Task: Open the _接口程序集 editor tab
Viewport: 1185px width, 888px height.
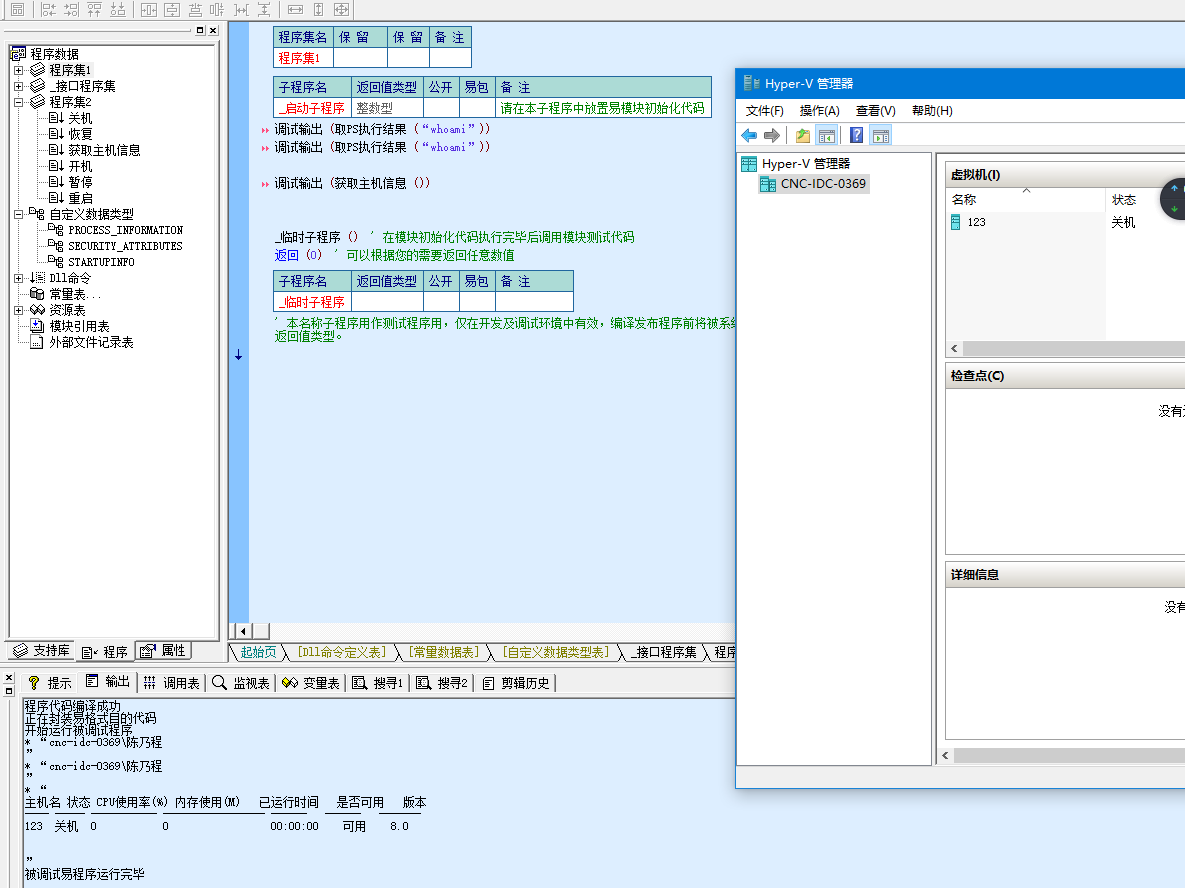Action: [664, 652]
